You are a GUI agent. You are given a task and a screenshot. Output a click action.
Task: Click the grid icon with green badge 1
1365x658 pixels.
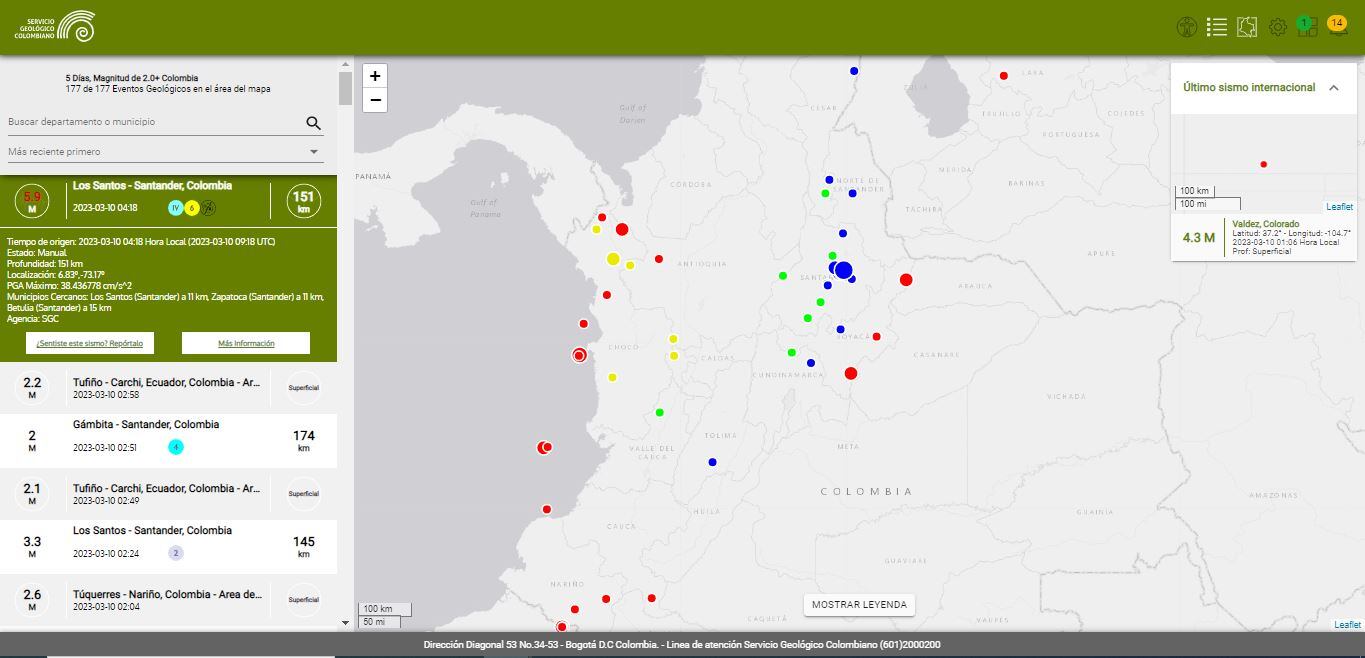(x=1307, y=27)
